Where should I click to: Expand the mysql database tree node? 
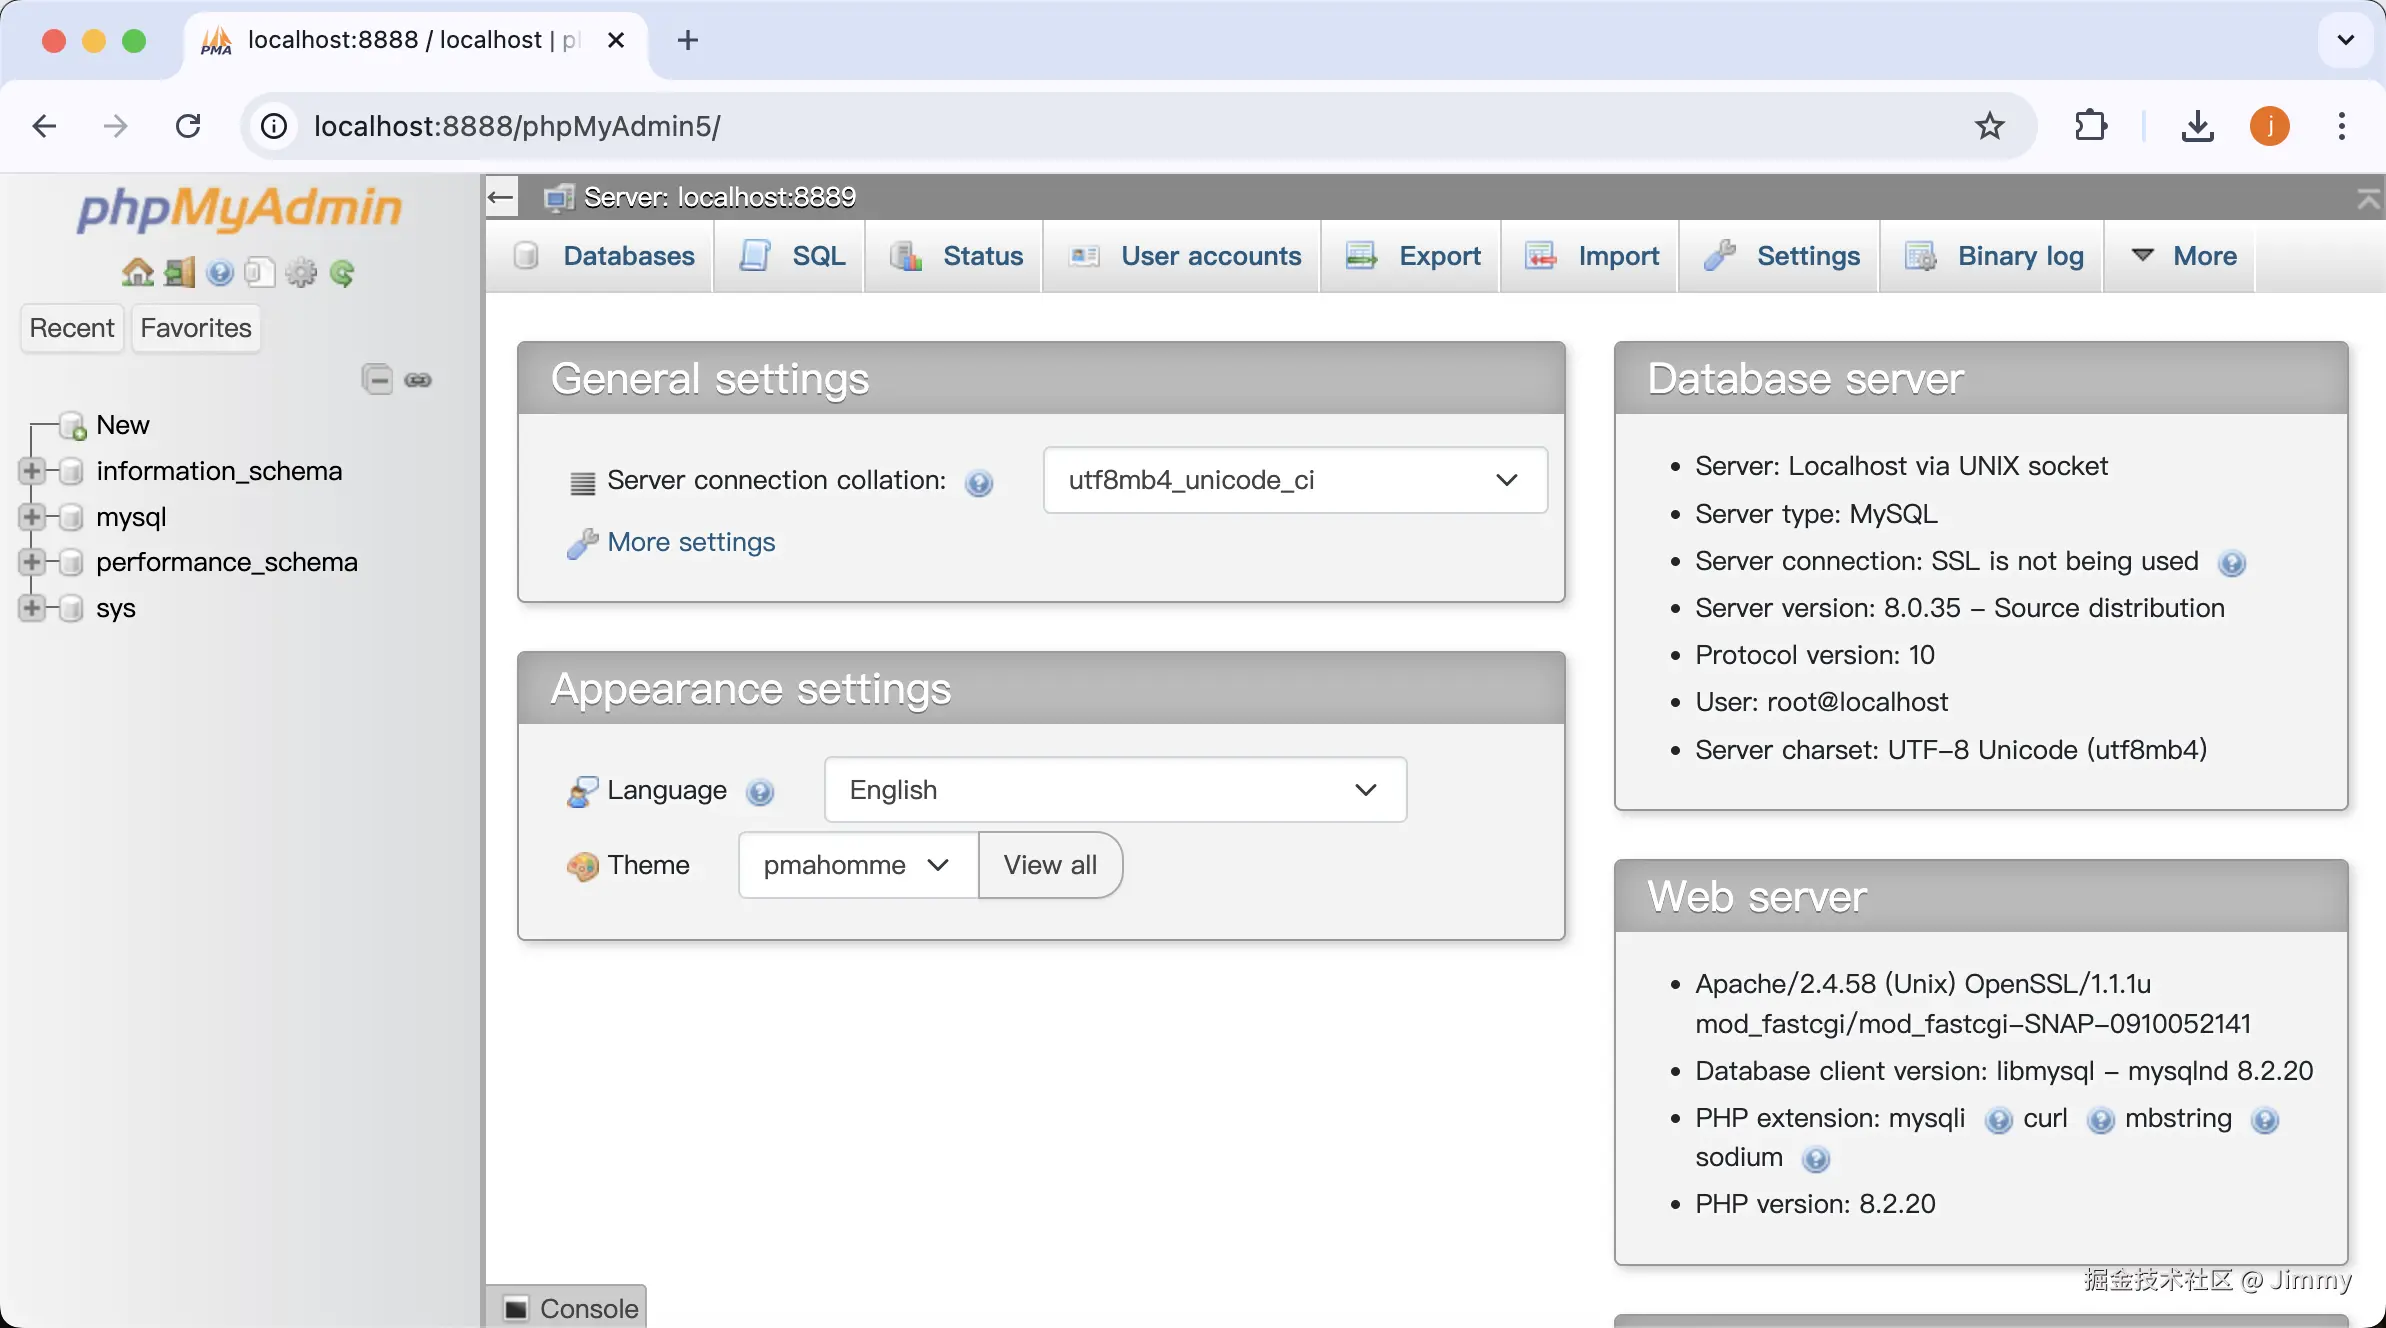[x=32, y=517]
